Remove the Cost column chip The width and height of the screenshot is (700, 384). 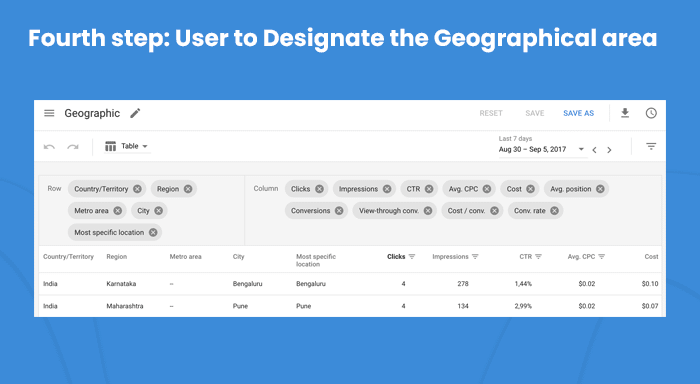[x=530, y=189]
